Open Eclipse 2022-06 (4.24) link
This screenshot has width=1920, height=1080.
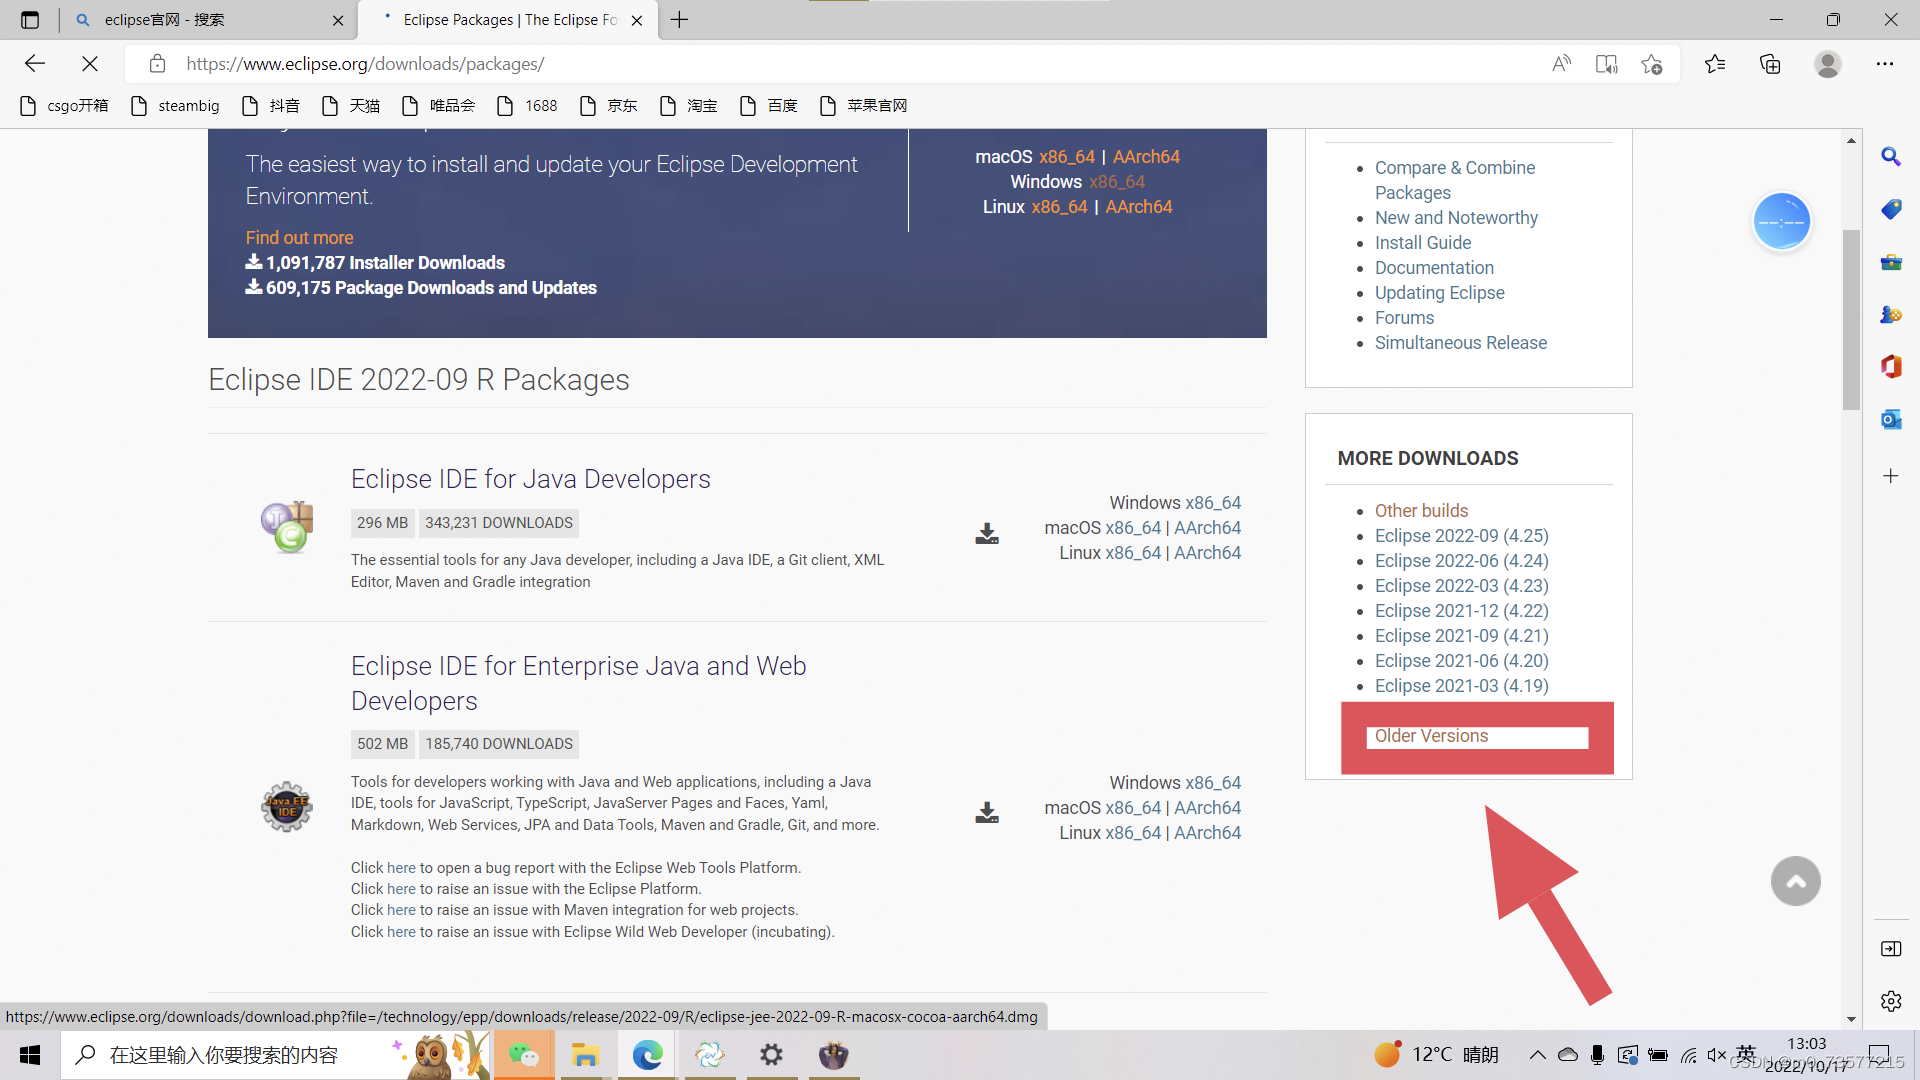(1461, 561)
